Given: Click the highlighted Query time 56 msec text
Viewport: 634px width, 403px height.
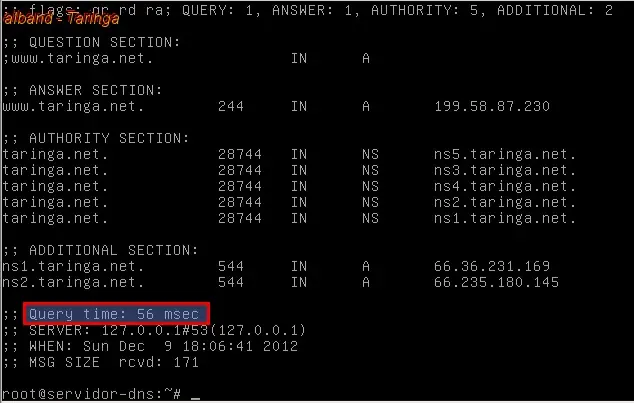Looking at the screenshot, I should 114,314.
